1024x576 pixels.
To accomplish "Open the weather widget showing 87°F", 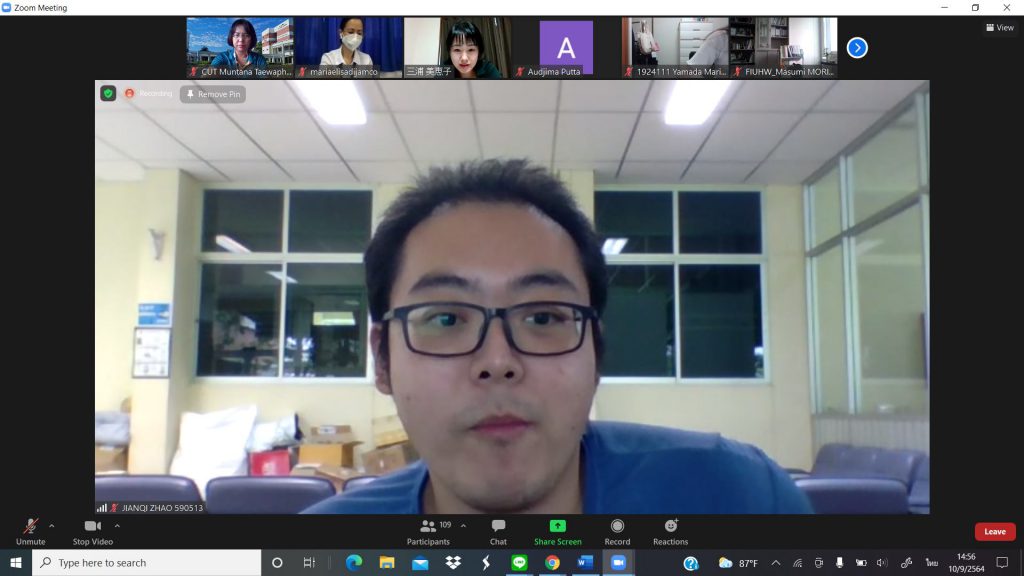I will click(738, 562).
